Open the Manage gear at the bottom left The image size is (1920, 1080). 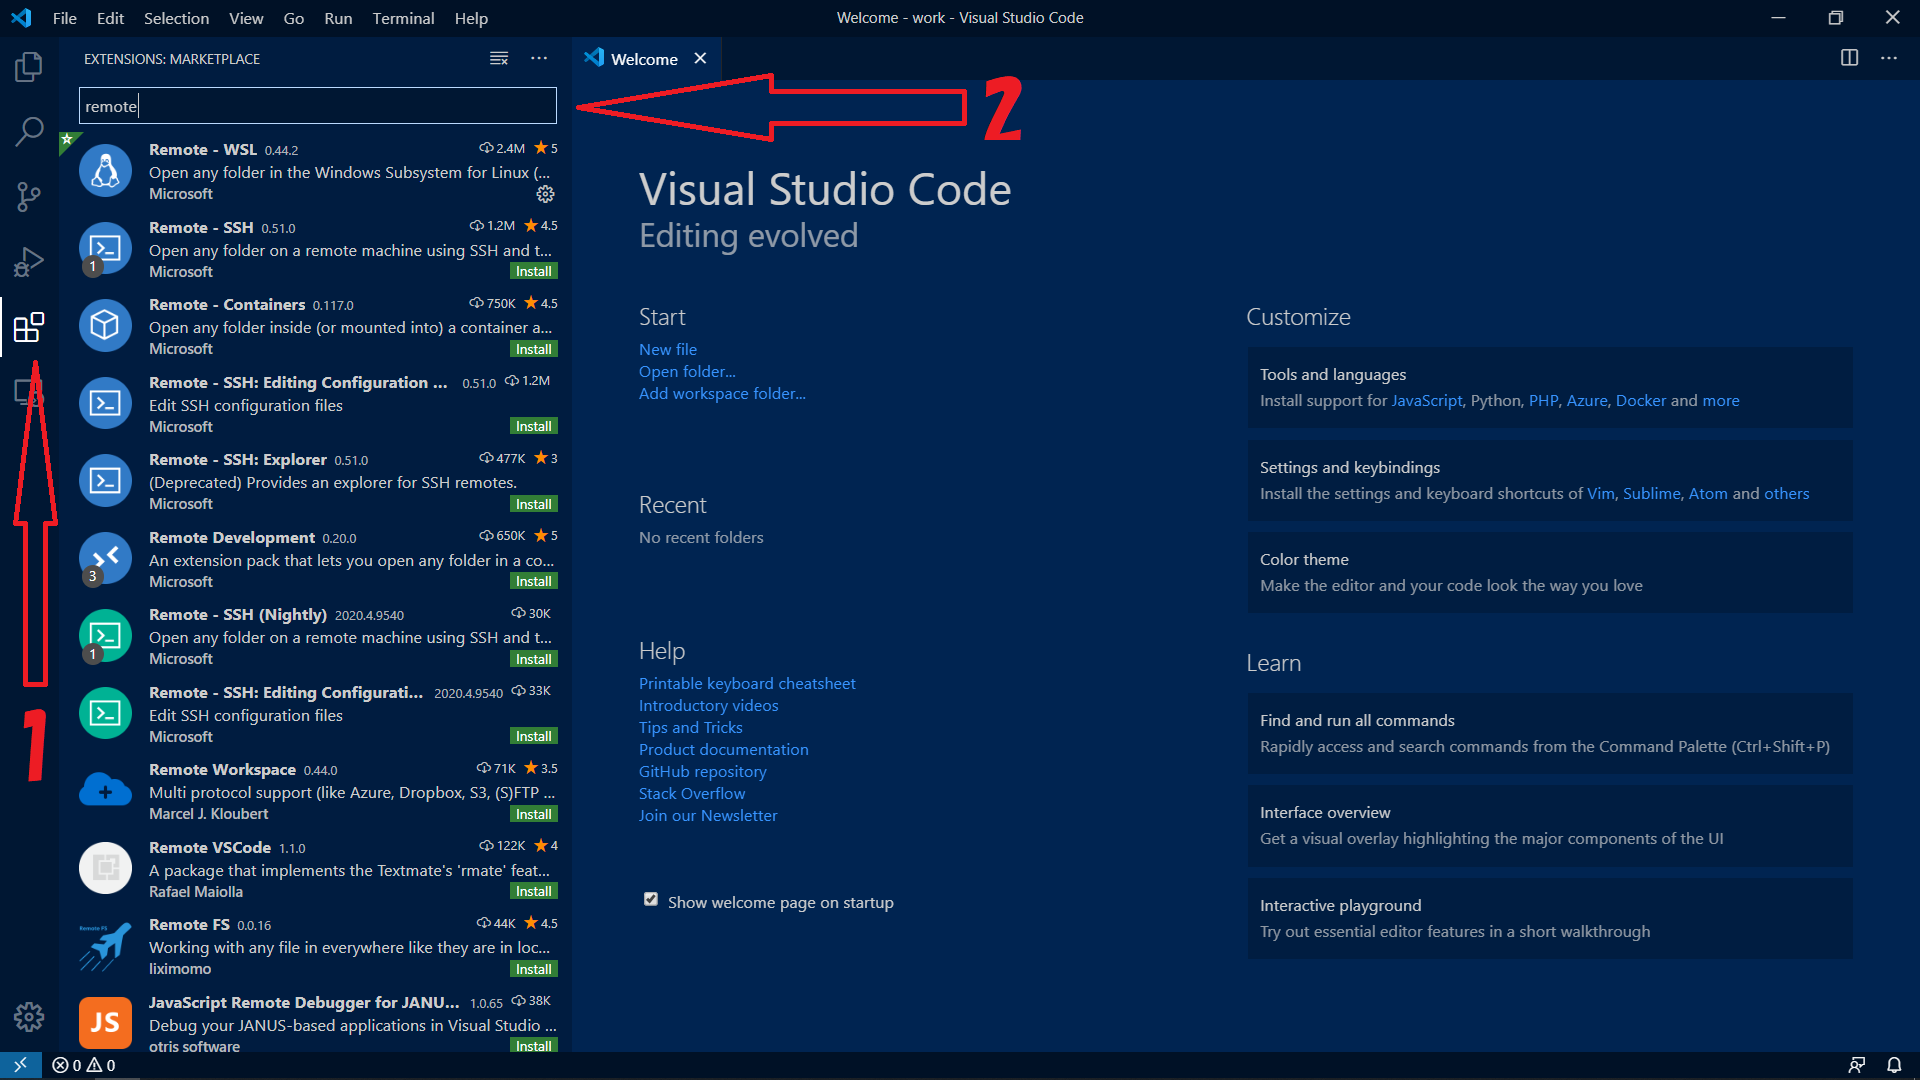pyautogui.click(x=29, y=1017)
